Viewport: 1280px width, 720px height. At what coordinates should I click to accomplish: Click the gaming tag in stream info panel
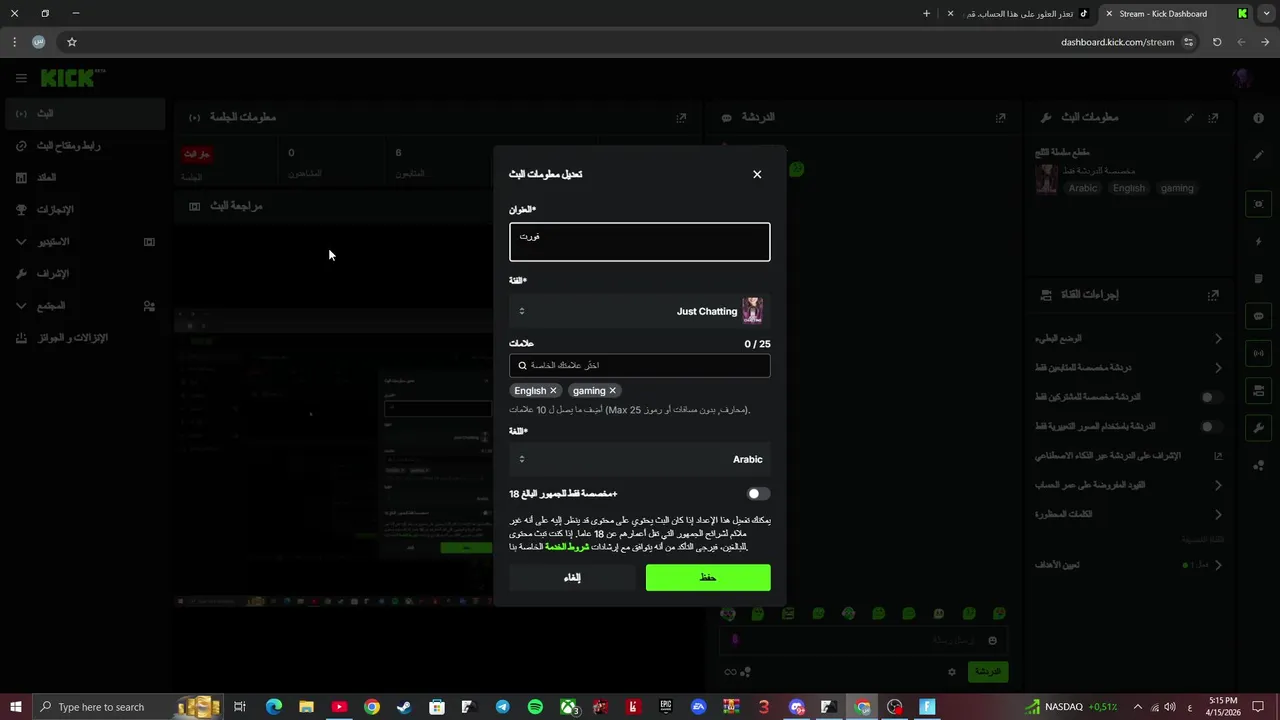[x=1177, y=188]
